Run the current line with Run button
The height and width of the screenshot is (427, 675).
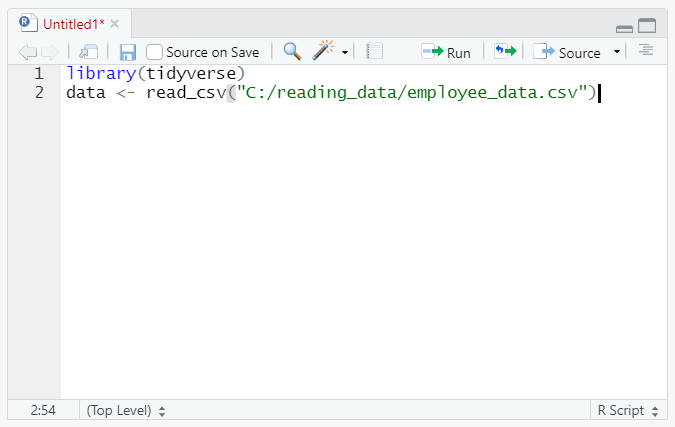446,52
